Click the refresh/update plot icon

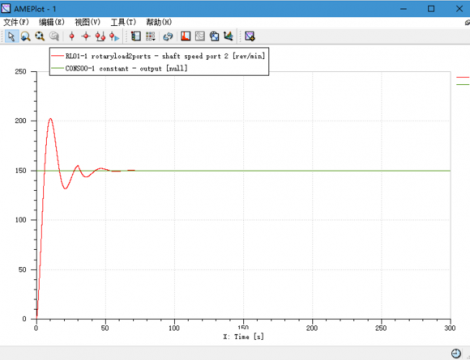168,36
